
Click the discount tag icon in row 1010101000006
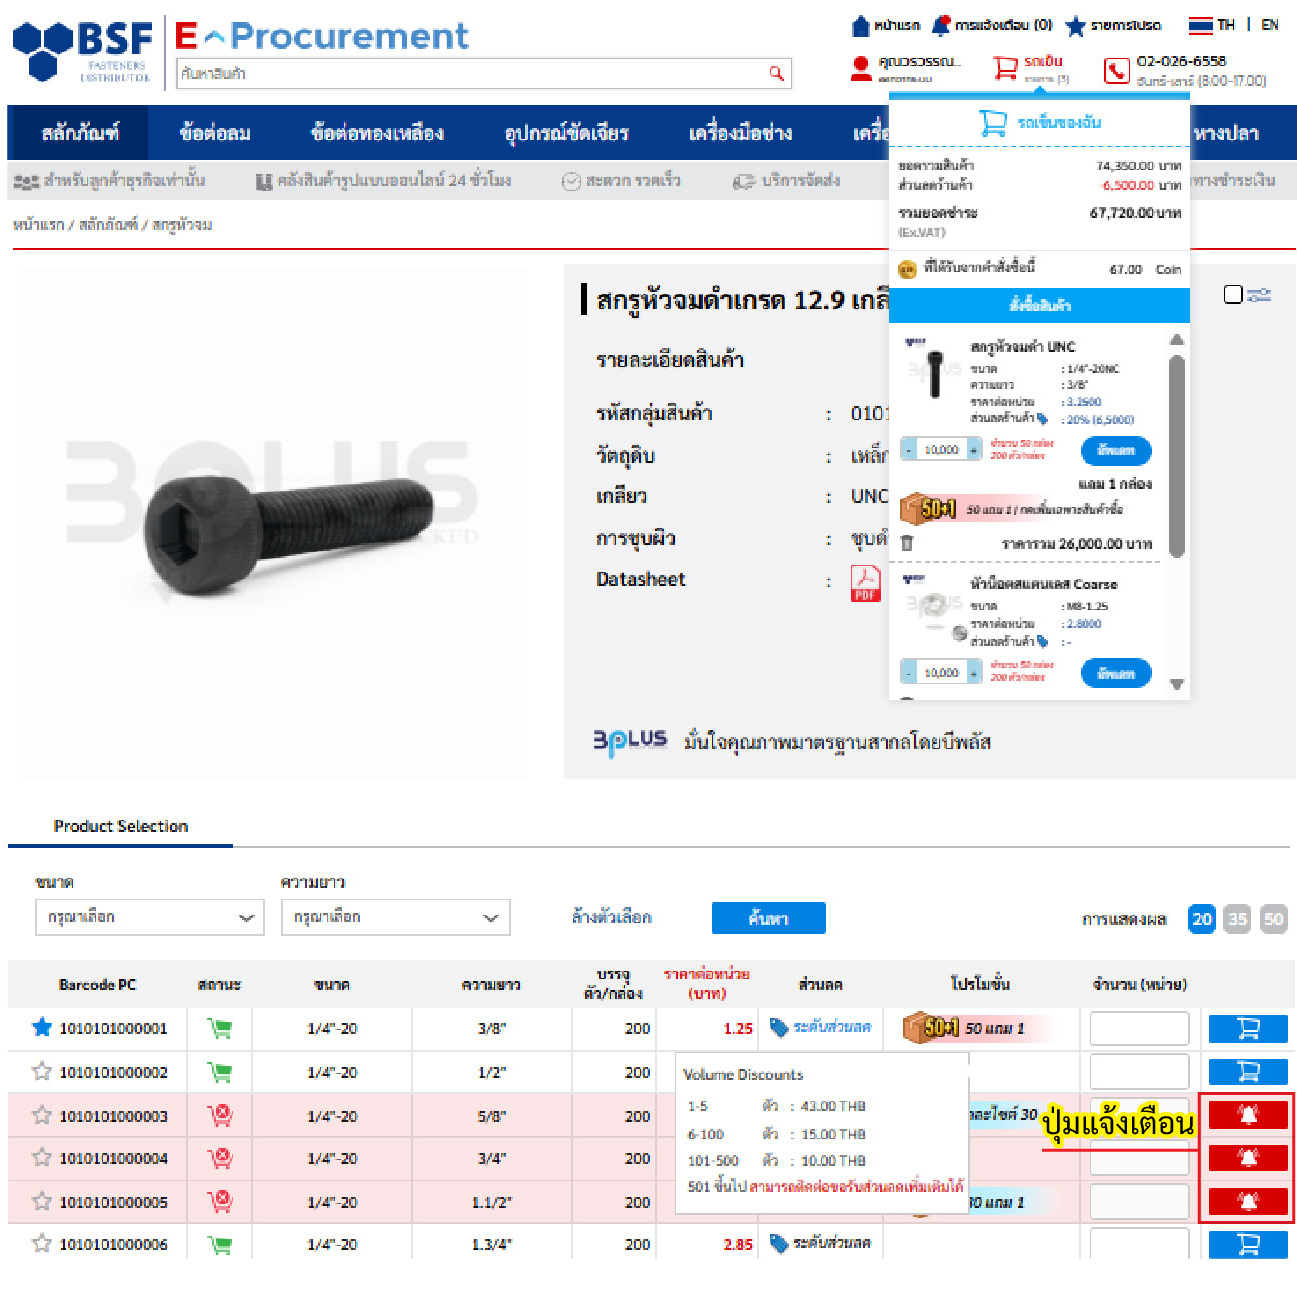(780, 1243)
